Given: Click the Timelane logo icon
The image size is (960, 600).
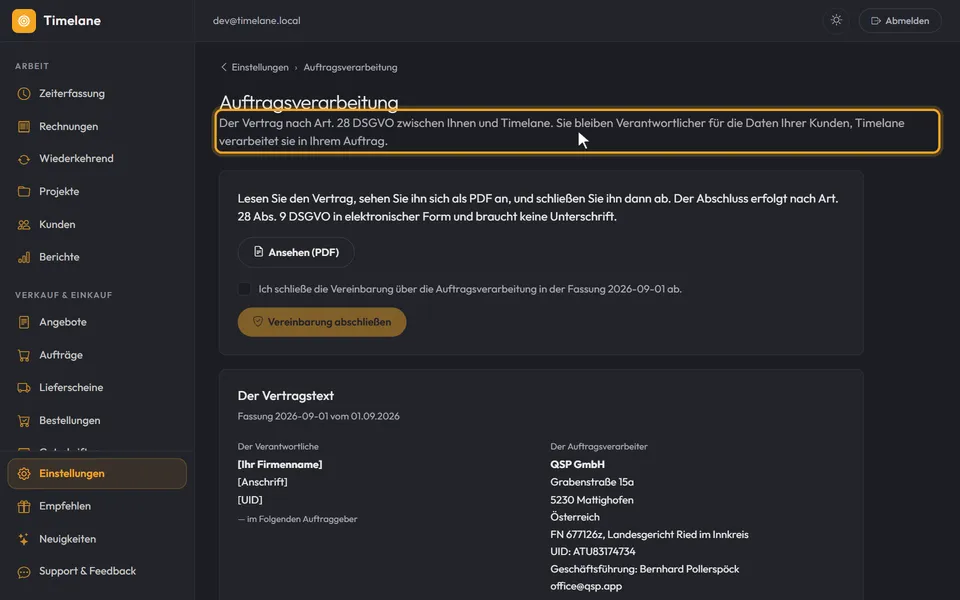Looking at the screenshot, I should [24, 21].
